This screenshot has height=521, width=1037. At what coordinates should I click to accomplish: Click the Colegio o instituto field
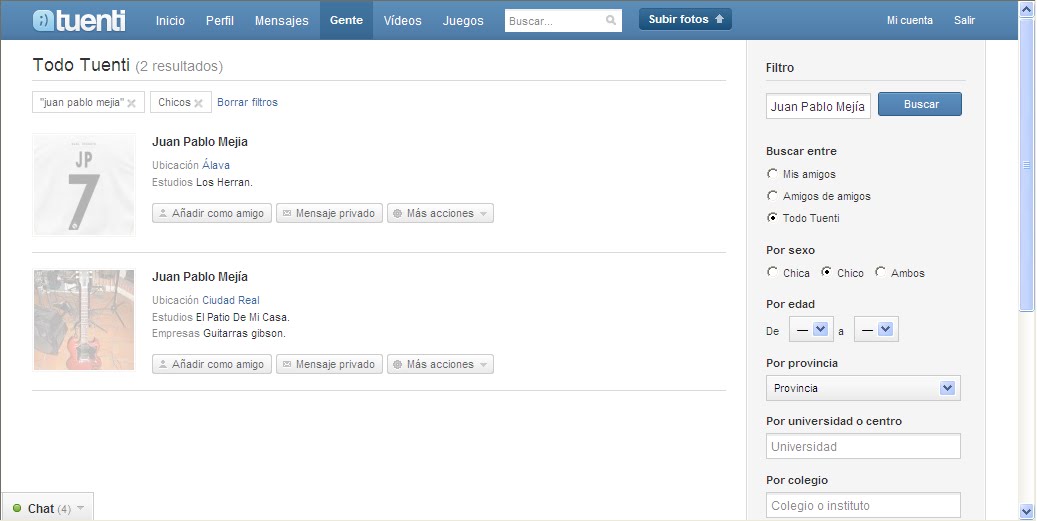click(863, 506)
